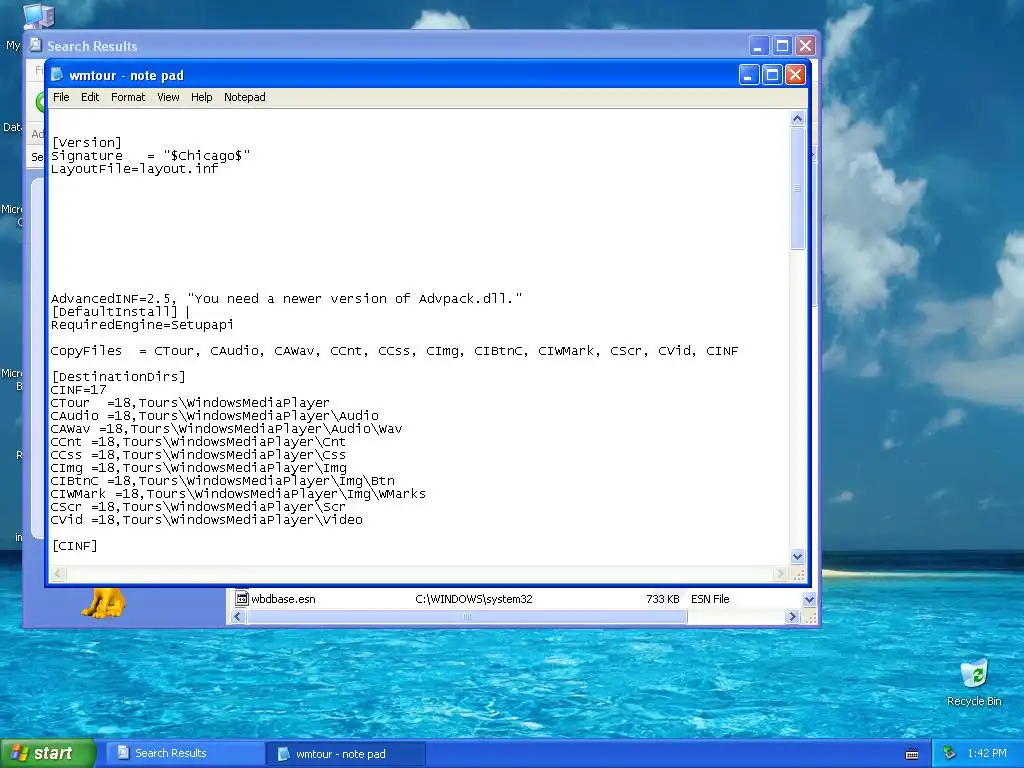This screenshot has height=768, width=1024.
Task: Click the C:\WINDOWS\system32 folder path
Action: 473,599
